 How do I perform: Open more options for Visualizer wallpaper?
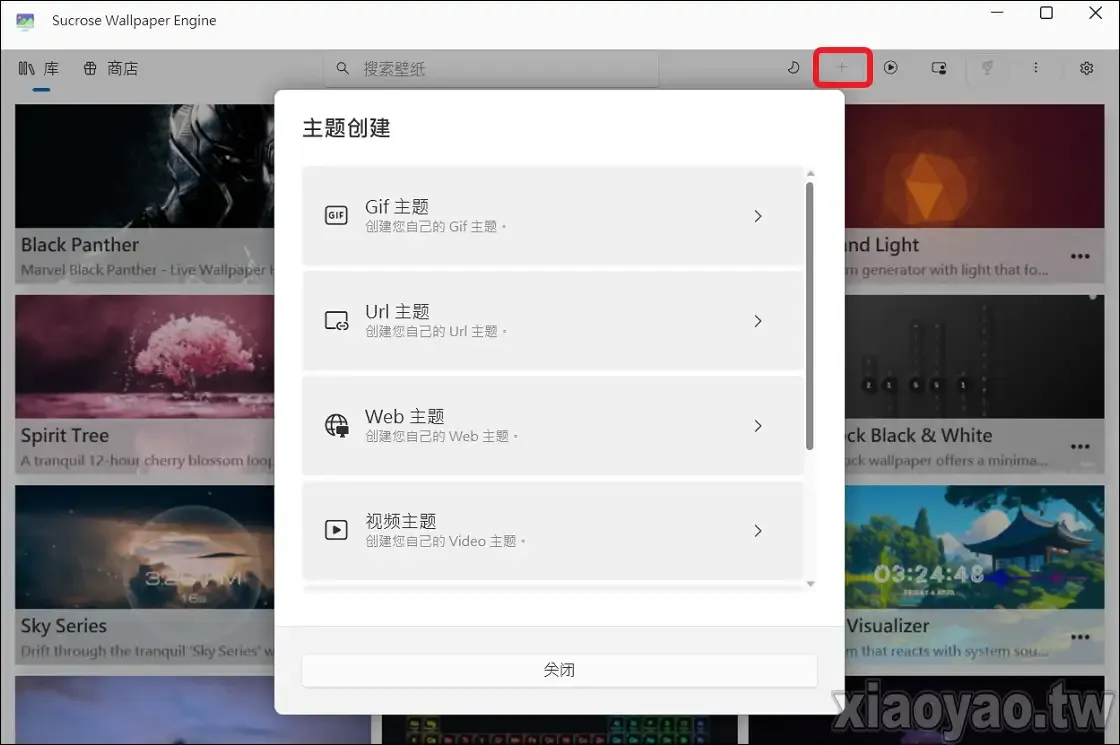point(1080,637)
